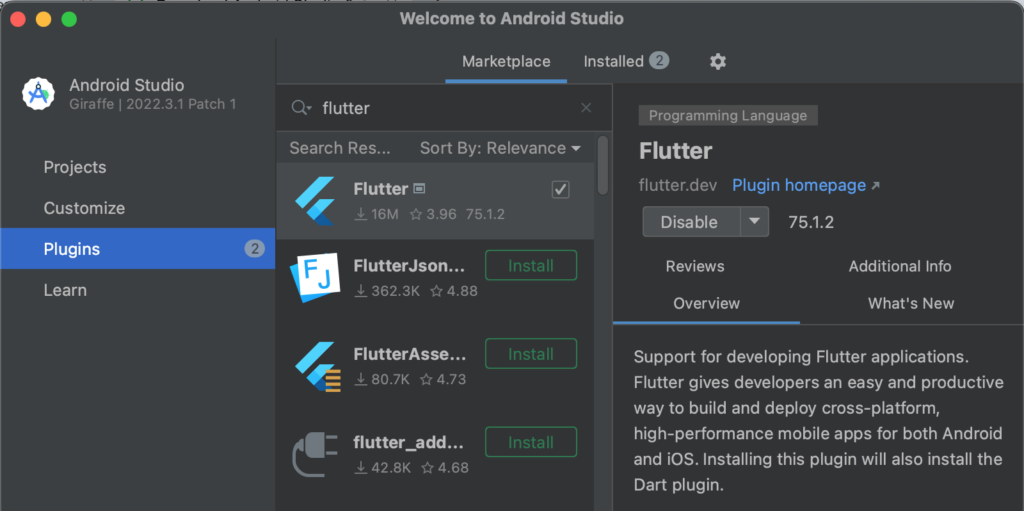Click the FlutterAsse plugin icon
The image size is (1024, 511).
coord(317,366)
